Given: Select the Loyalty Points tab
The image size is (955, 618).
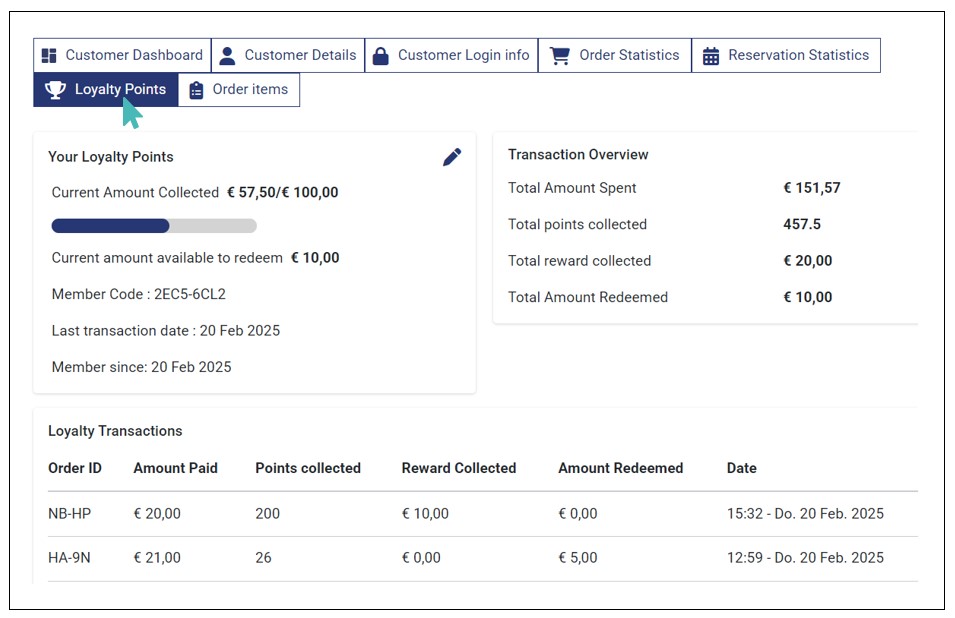Looking at the screenshot, I should point(106,90).
